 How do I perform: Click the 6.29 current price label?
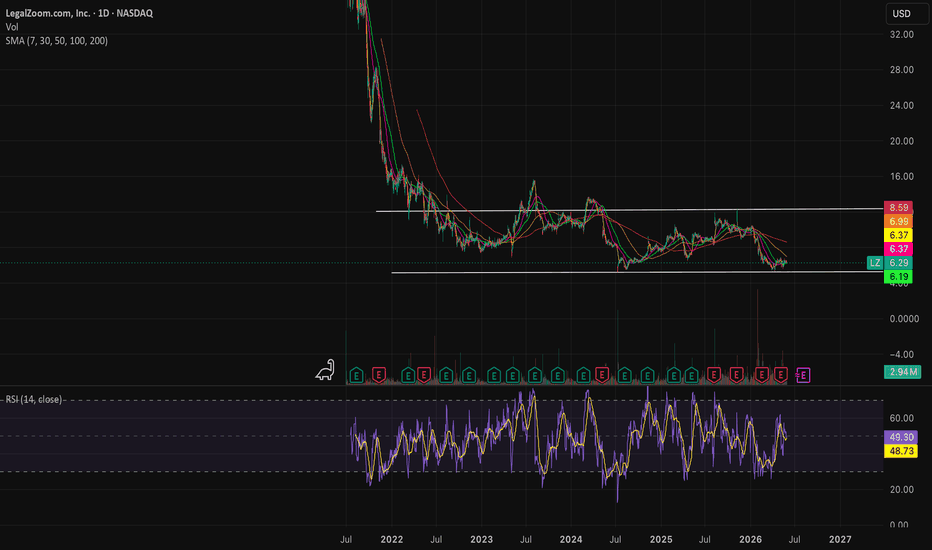pyautogui.click(x=898, y=263)
